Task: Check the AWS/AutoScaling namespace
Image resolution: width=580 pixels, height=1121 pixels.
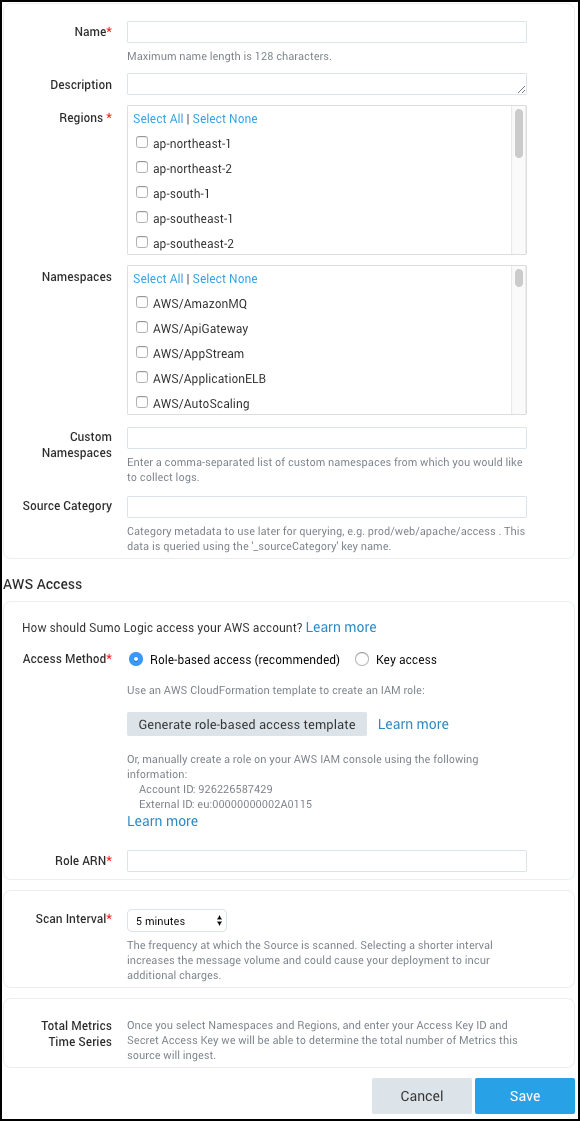Action: pyautogui.click(x=141, y=403)
